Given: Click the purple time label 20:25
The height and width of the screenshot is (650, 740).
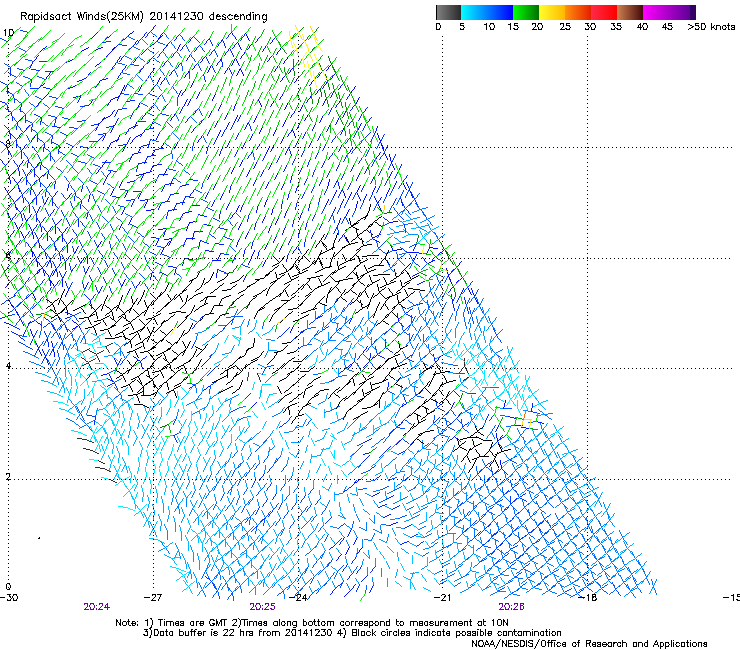Looking at the screenshot, I should 262,607.
